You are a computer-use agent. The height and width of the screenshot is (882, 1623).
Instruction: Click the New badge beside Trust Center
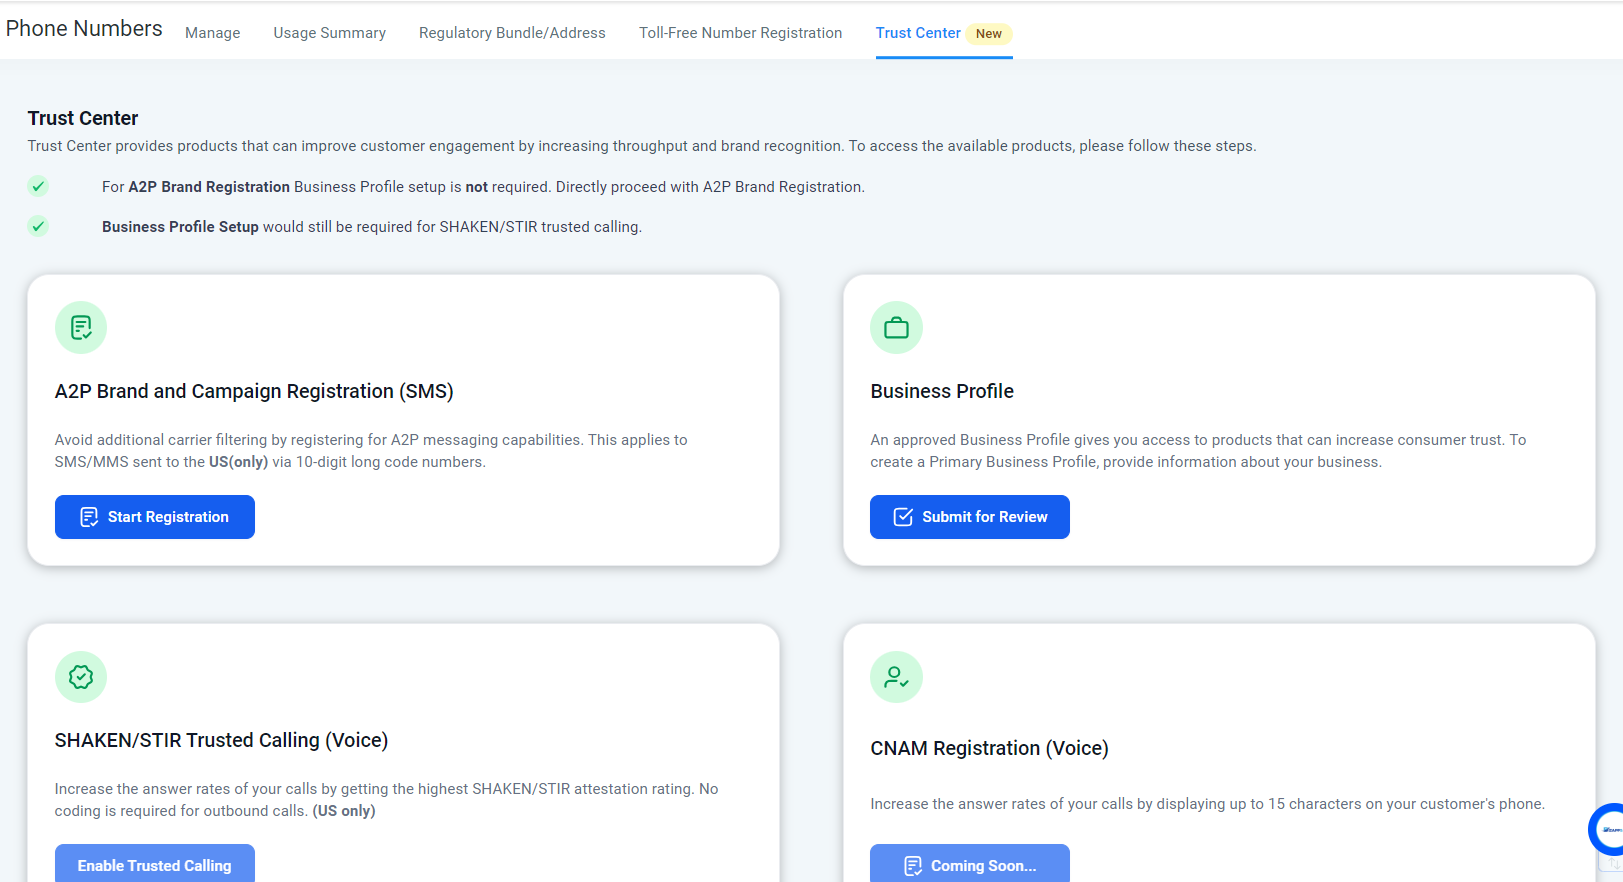pyautogui.click(x=988, y=34)
